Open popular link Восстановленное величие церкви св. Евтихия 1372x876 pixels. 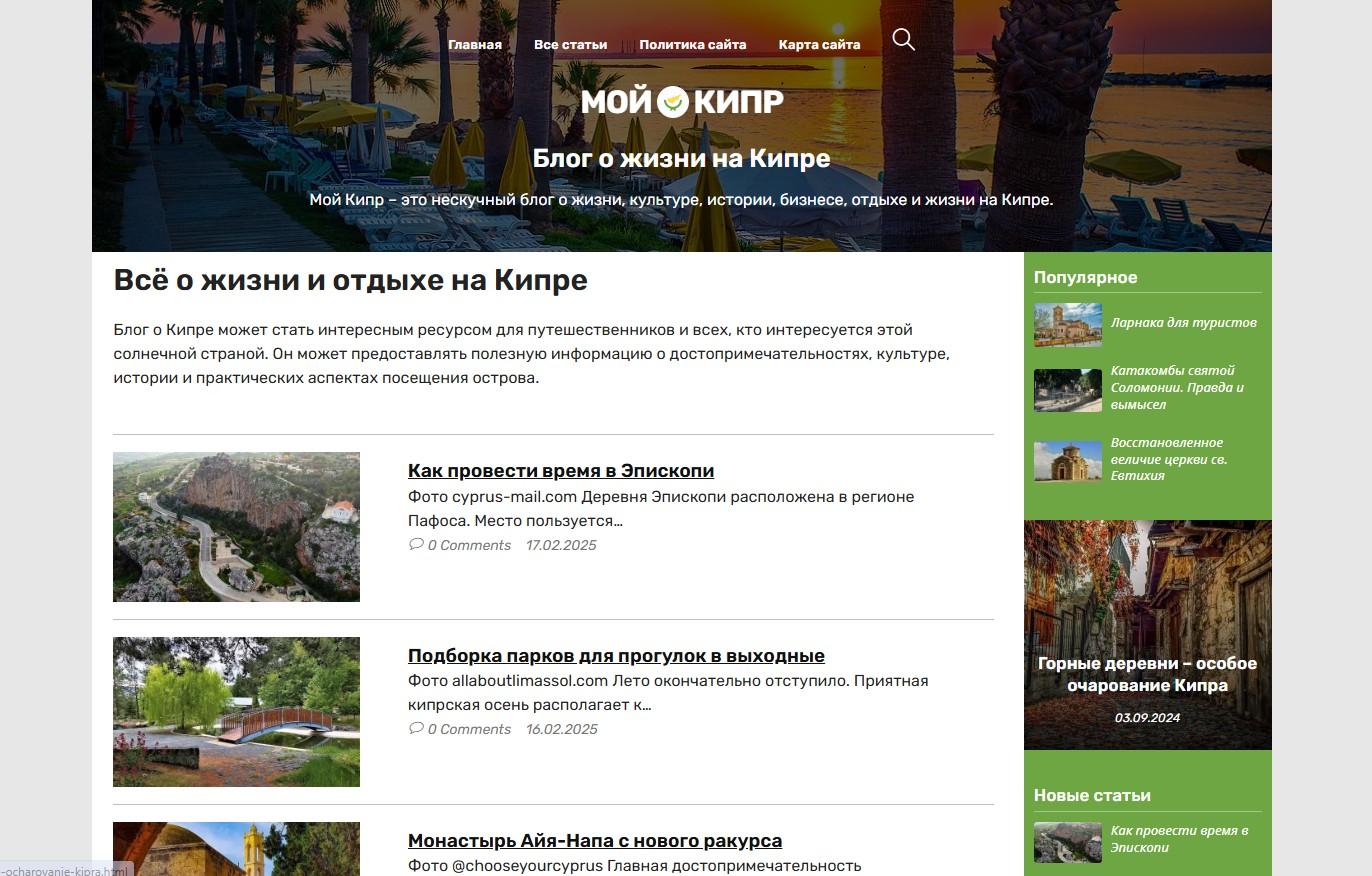point(1169,459)
